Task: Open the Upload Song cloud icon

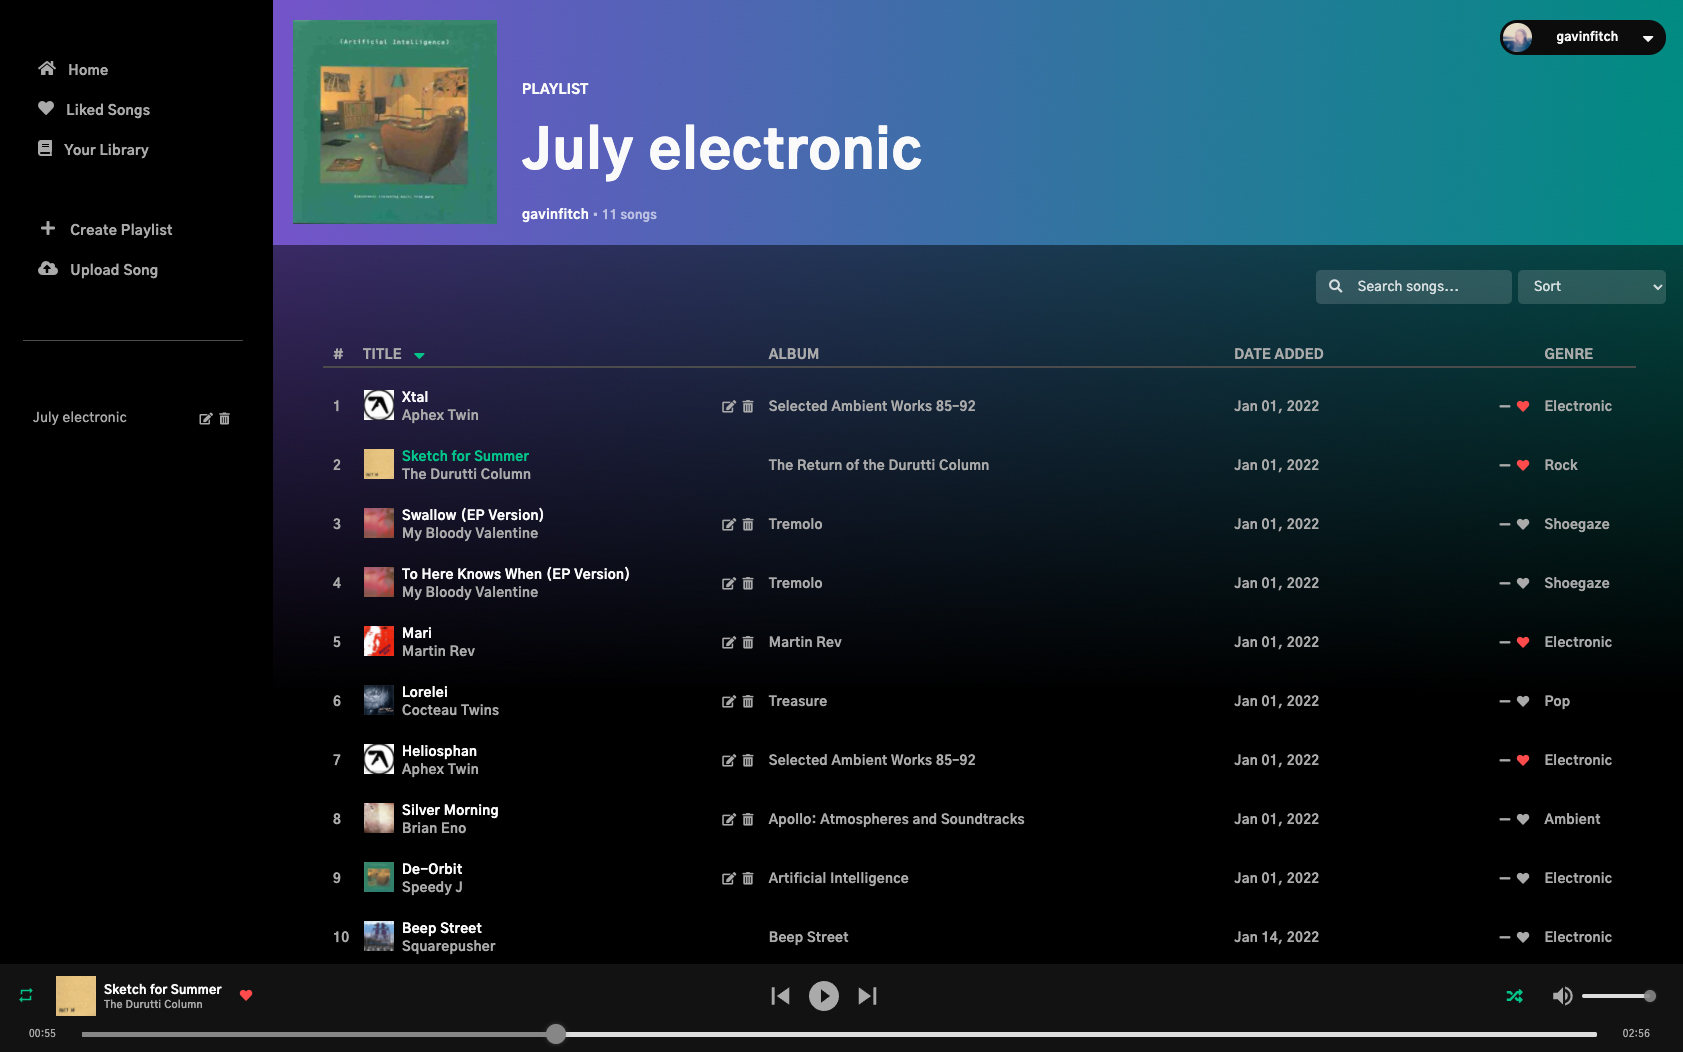Action: (x=46, y=268)
